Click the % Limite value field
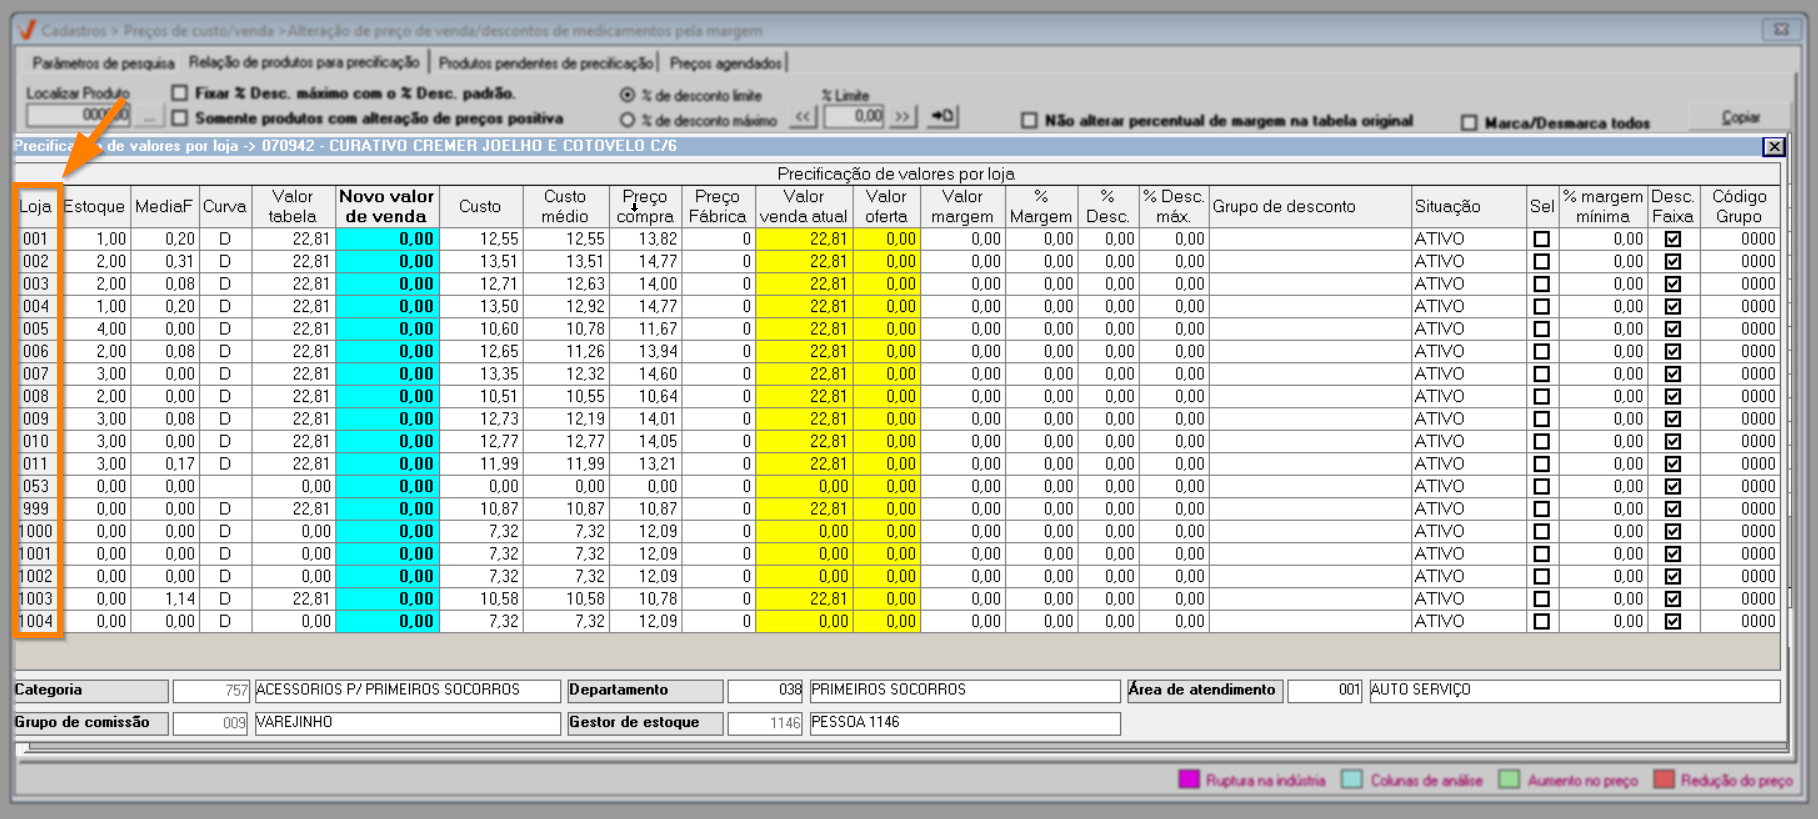 click(854, 117)
